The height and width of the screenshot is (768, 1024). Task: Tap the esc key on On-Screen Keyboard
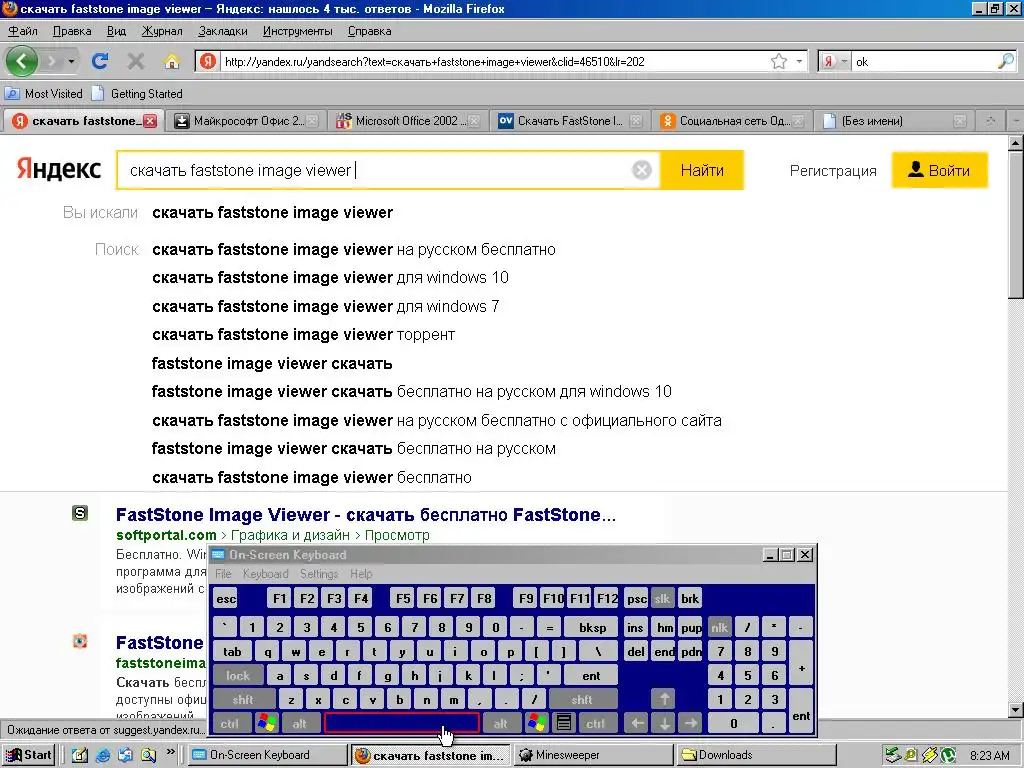[226, 598]
